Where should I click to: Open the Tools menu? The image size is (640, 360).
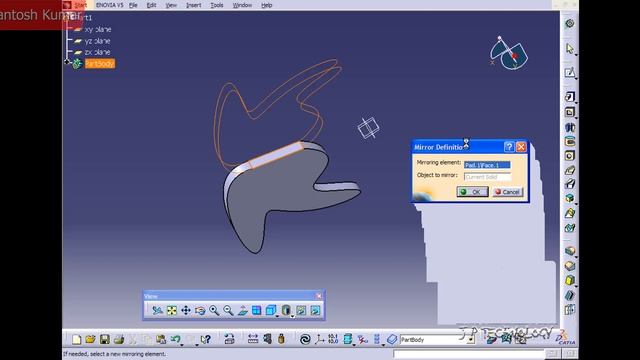pyautogui.click(x=217, y=5)
